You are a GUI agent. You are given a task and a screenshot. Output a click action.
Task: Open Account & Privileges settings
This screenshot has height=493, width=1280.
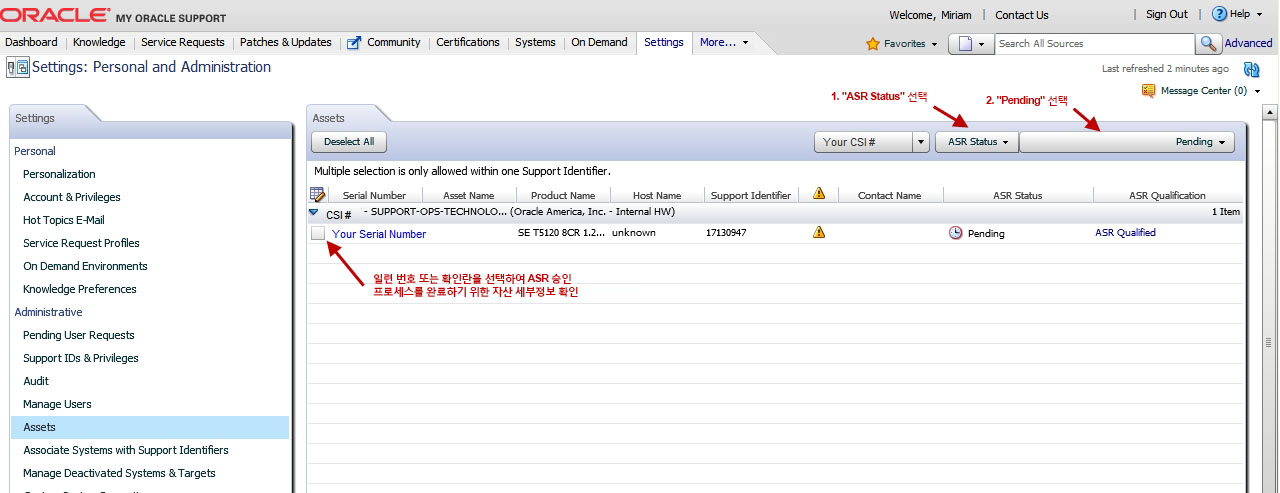pos(72,197)
